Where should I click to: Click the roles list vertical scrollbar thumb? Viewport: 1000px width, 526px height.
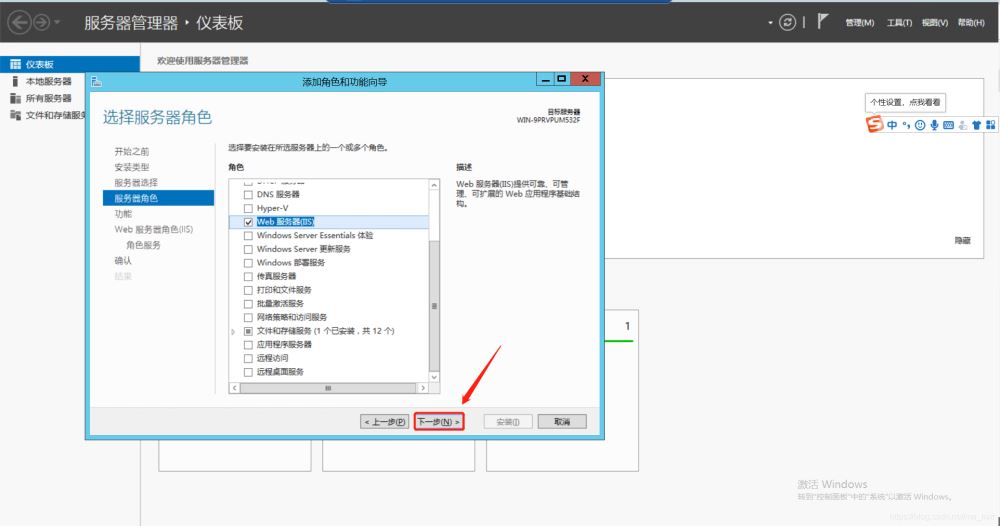434,306
